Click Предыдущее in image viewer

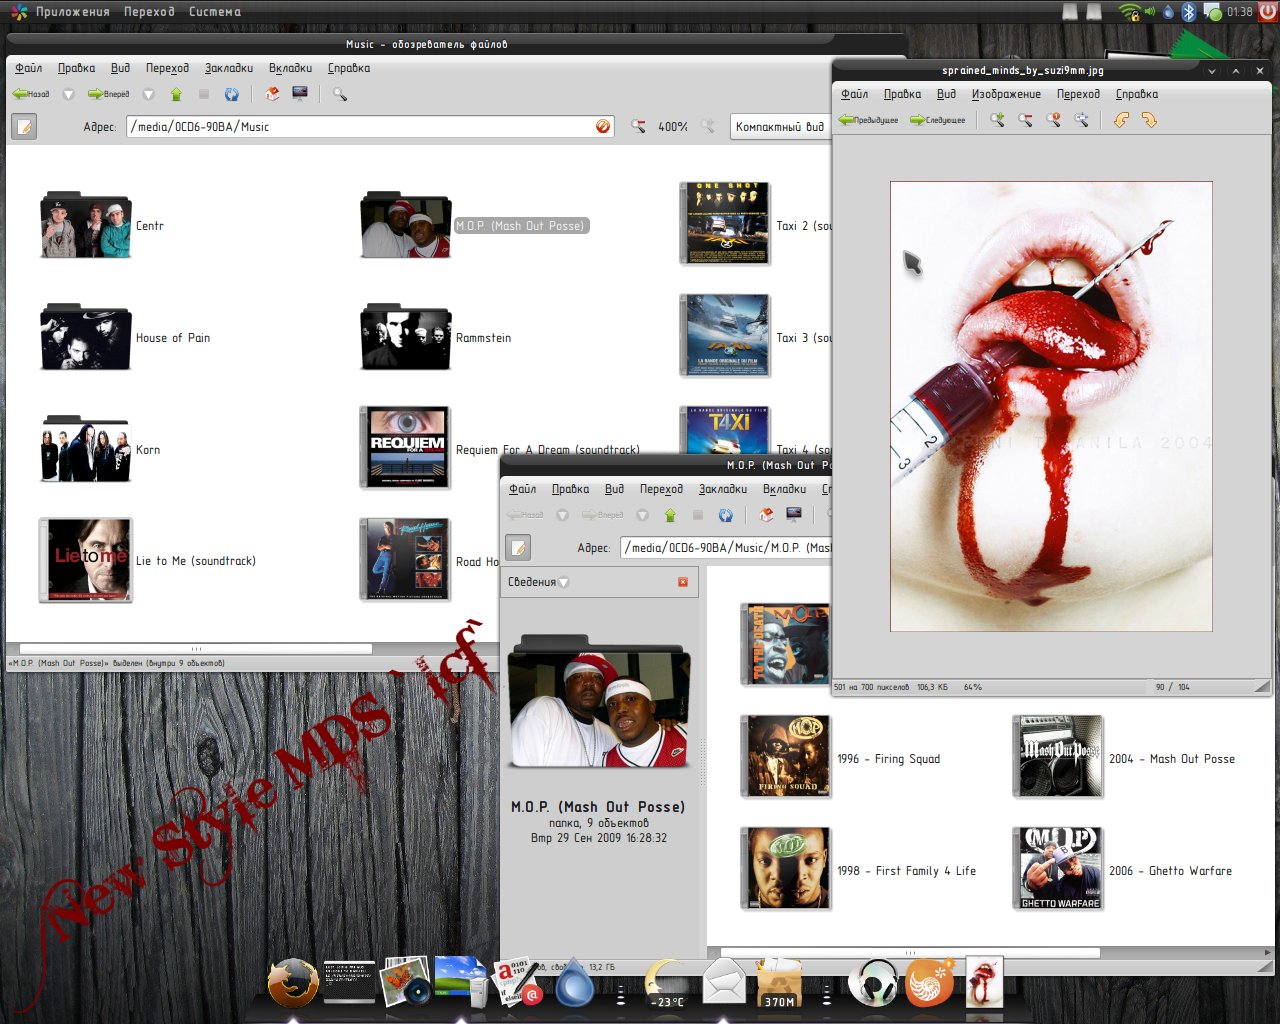[868, 120]
